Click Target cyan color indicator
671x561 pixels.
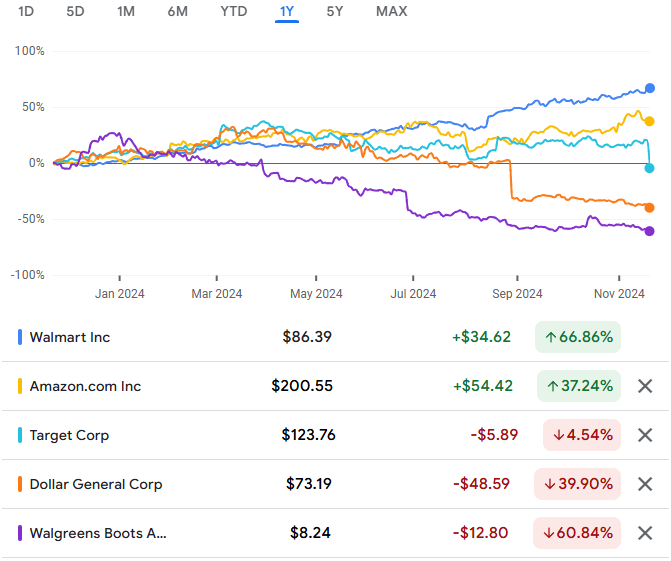click(x=20, y=435)
